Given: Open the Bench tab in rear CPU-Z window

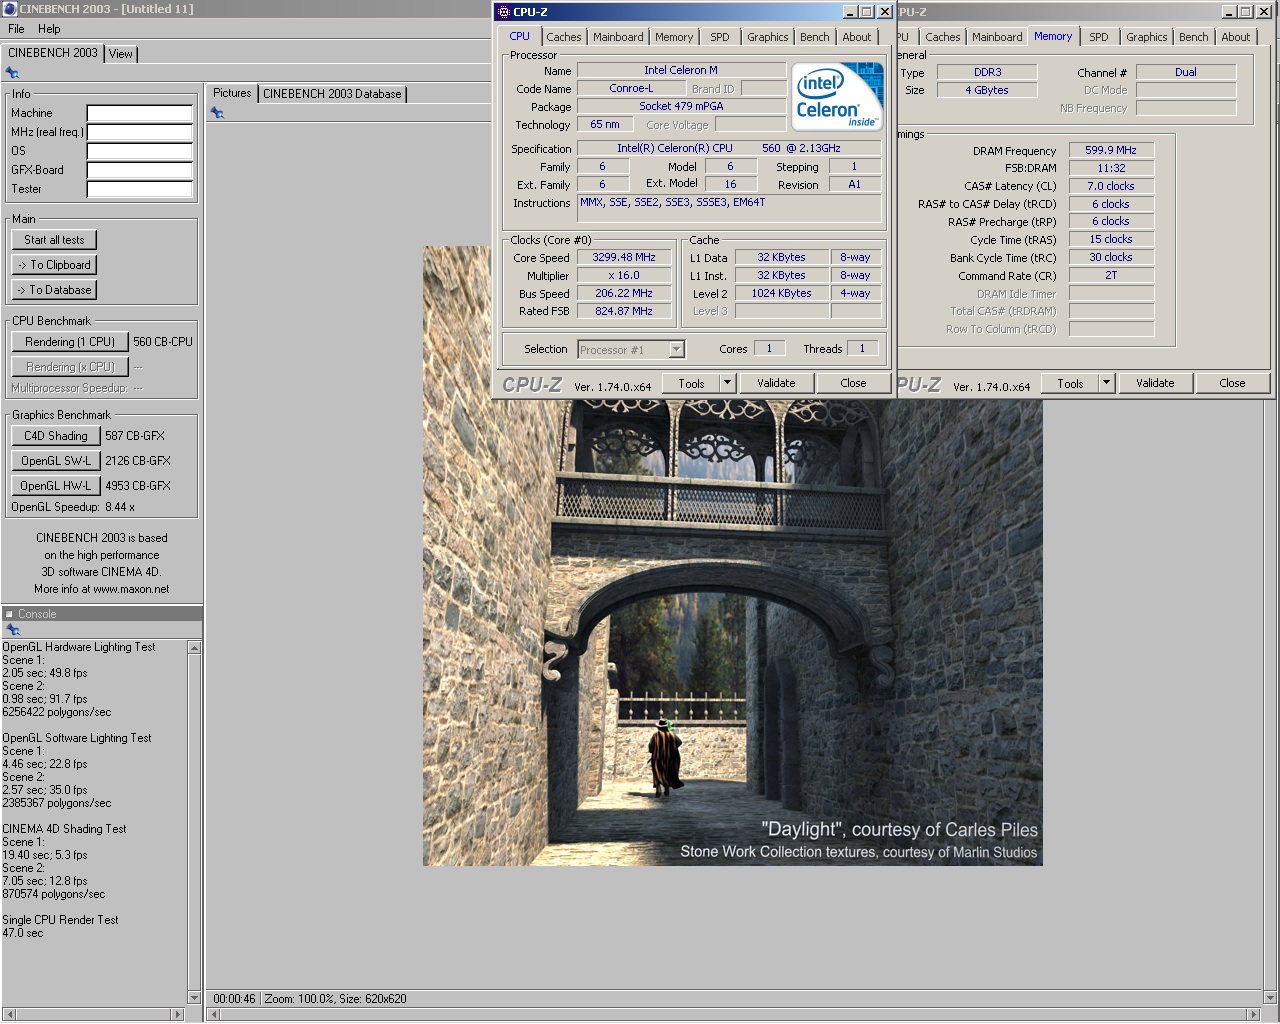Looking at the screenshot, I should [x=1194, y=37].
